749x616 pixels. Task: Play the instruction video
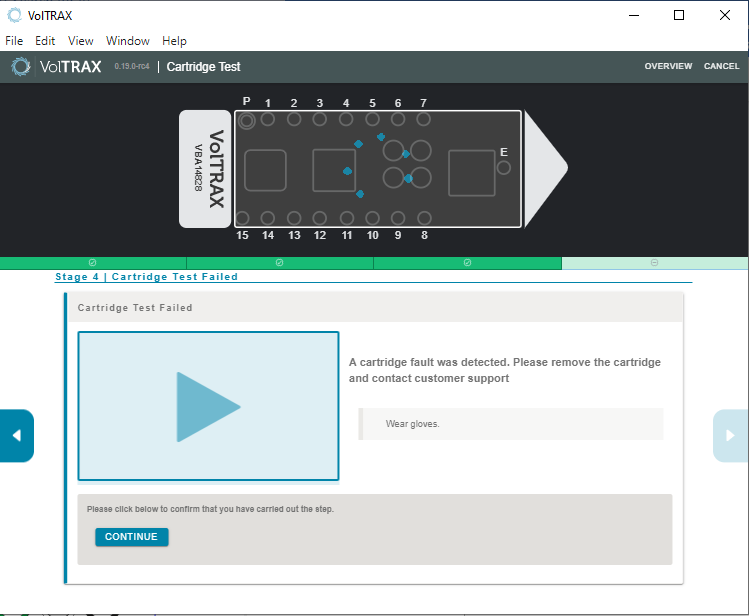coord(208,406)
